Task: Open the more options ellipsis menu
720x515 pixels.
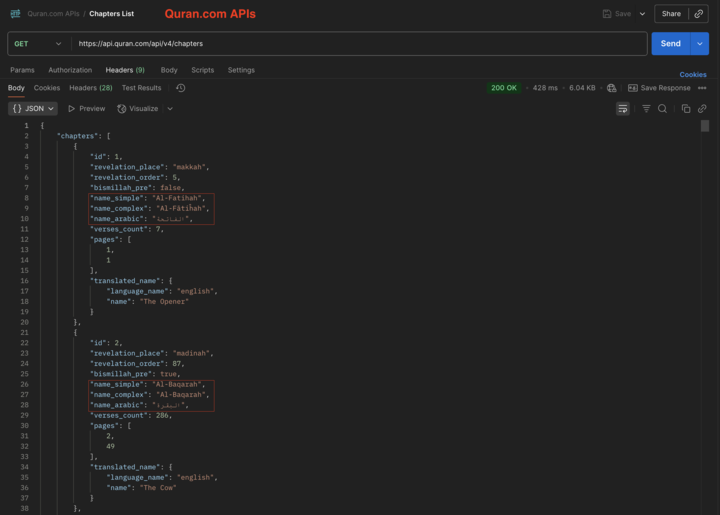Action: (702, 88)
